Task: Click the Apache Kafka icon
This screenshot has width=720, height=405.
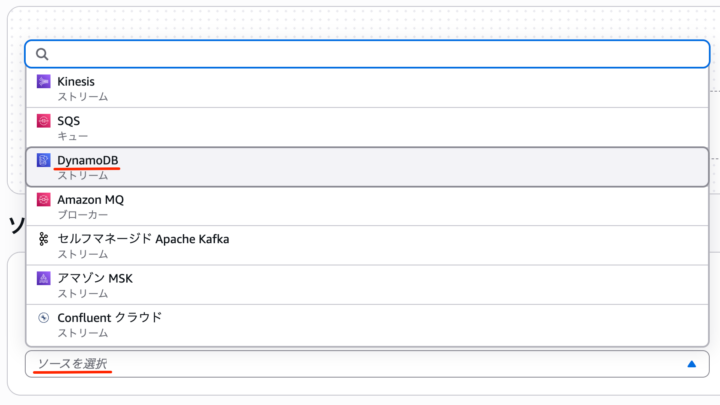Action: click(x=43, y=239)
